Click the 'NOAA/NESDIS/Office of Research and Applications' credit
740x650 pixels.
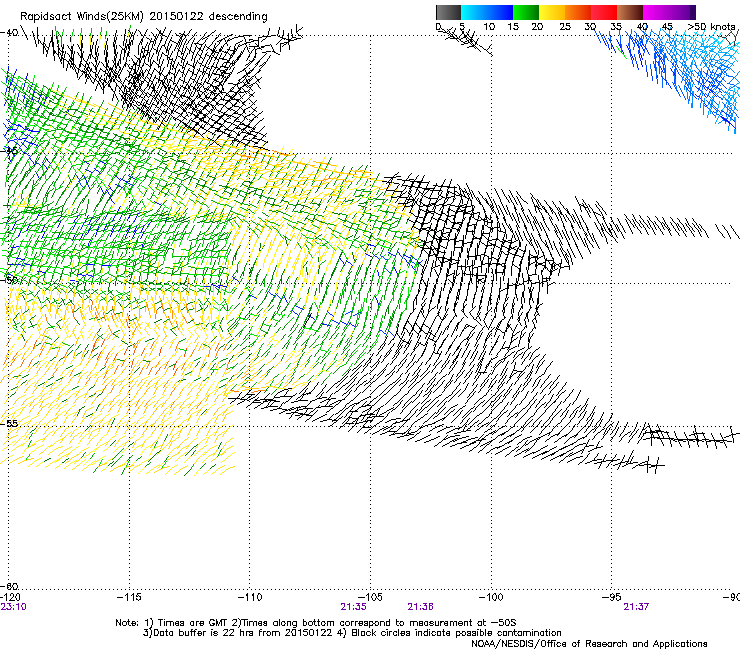tap(589, 644)
